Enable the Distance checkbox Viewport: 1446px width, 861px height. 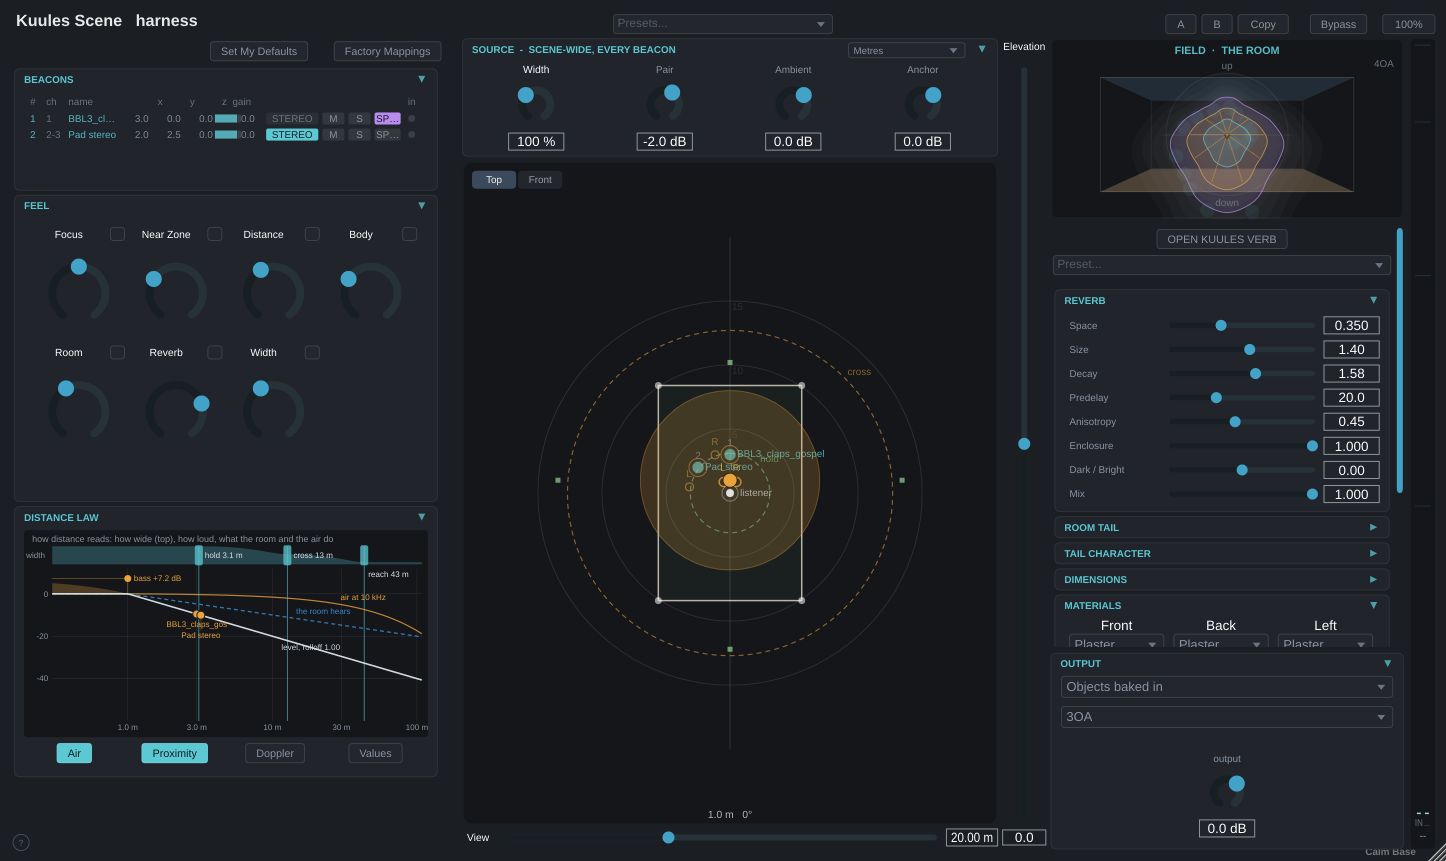point(312,234)
